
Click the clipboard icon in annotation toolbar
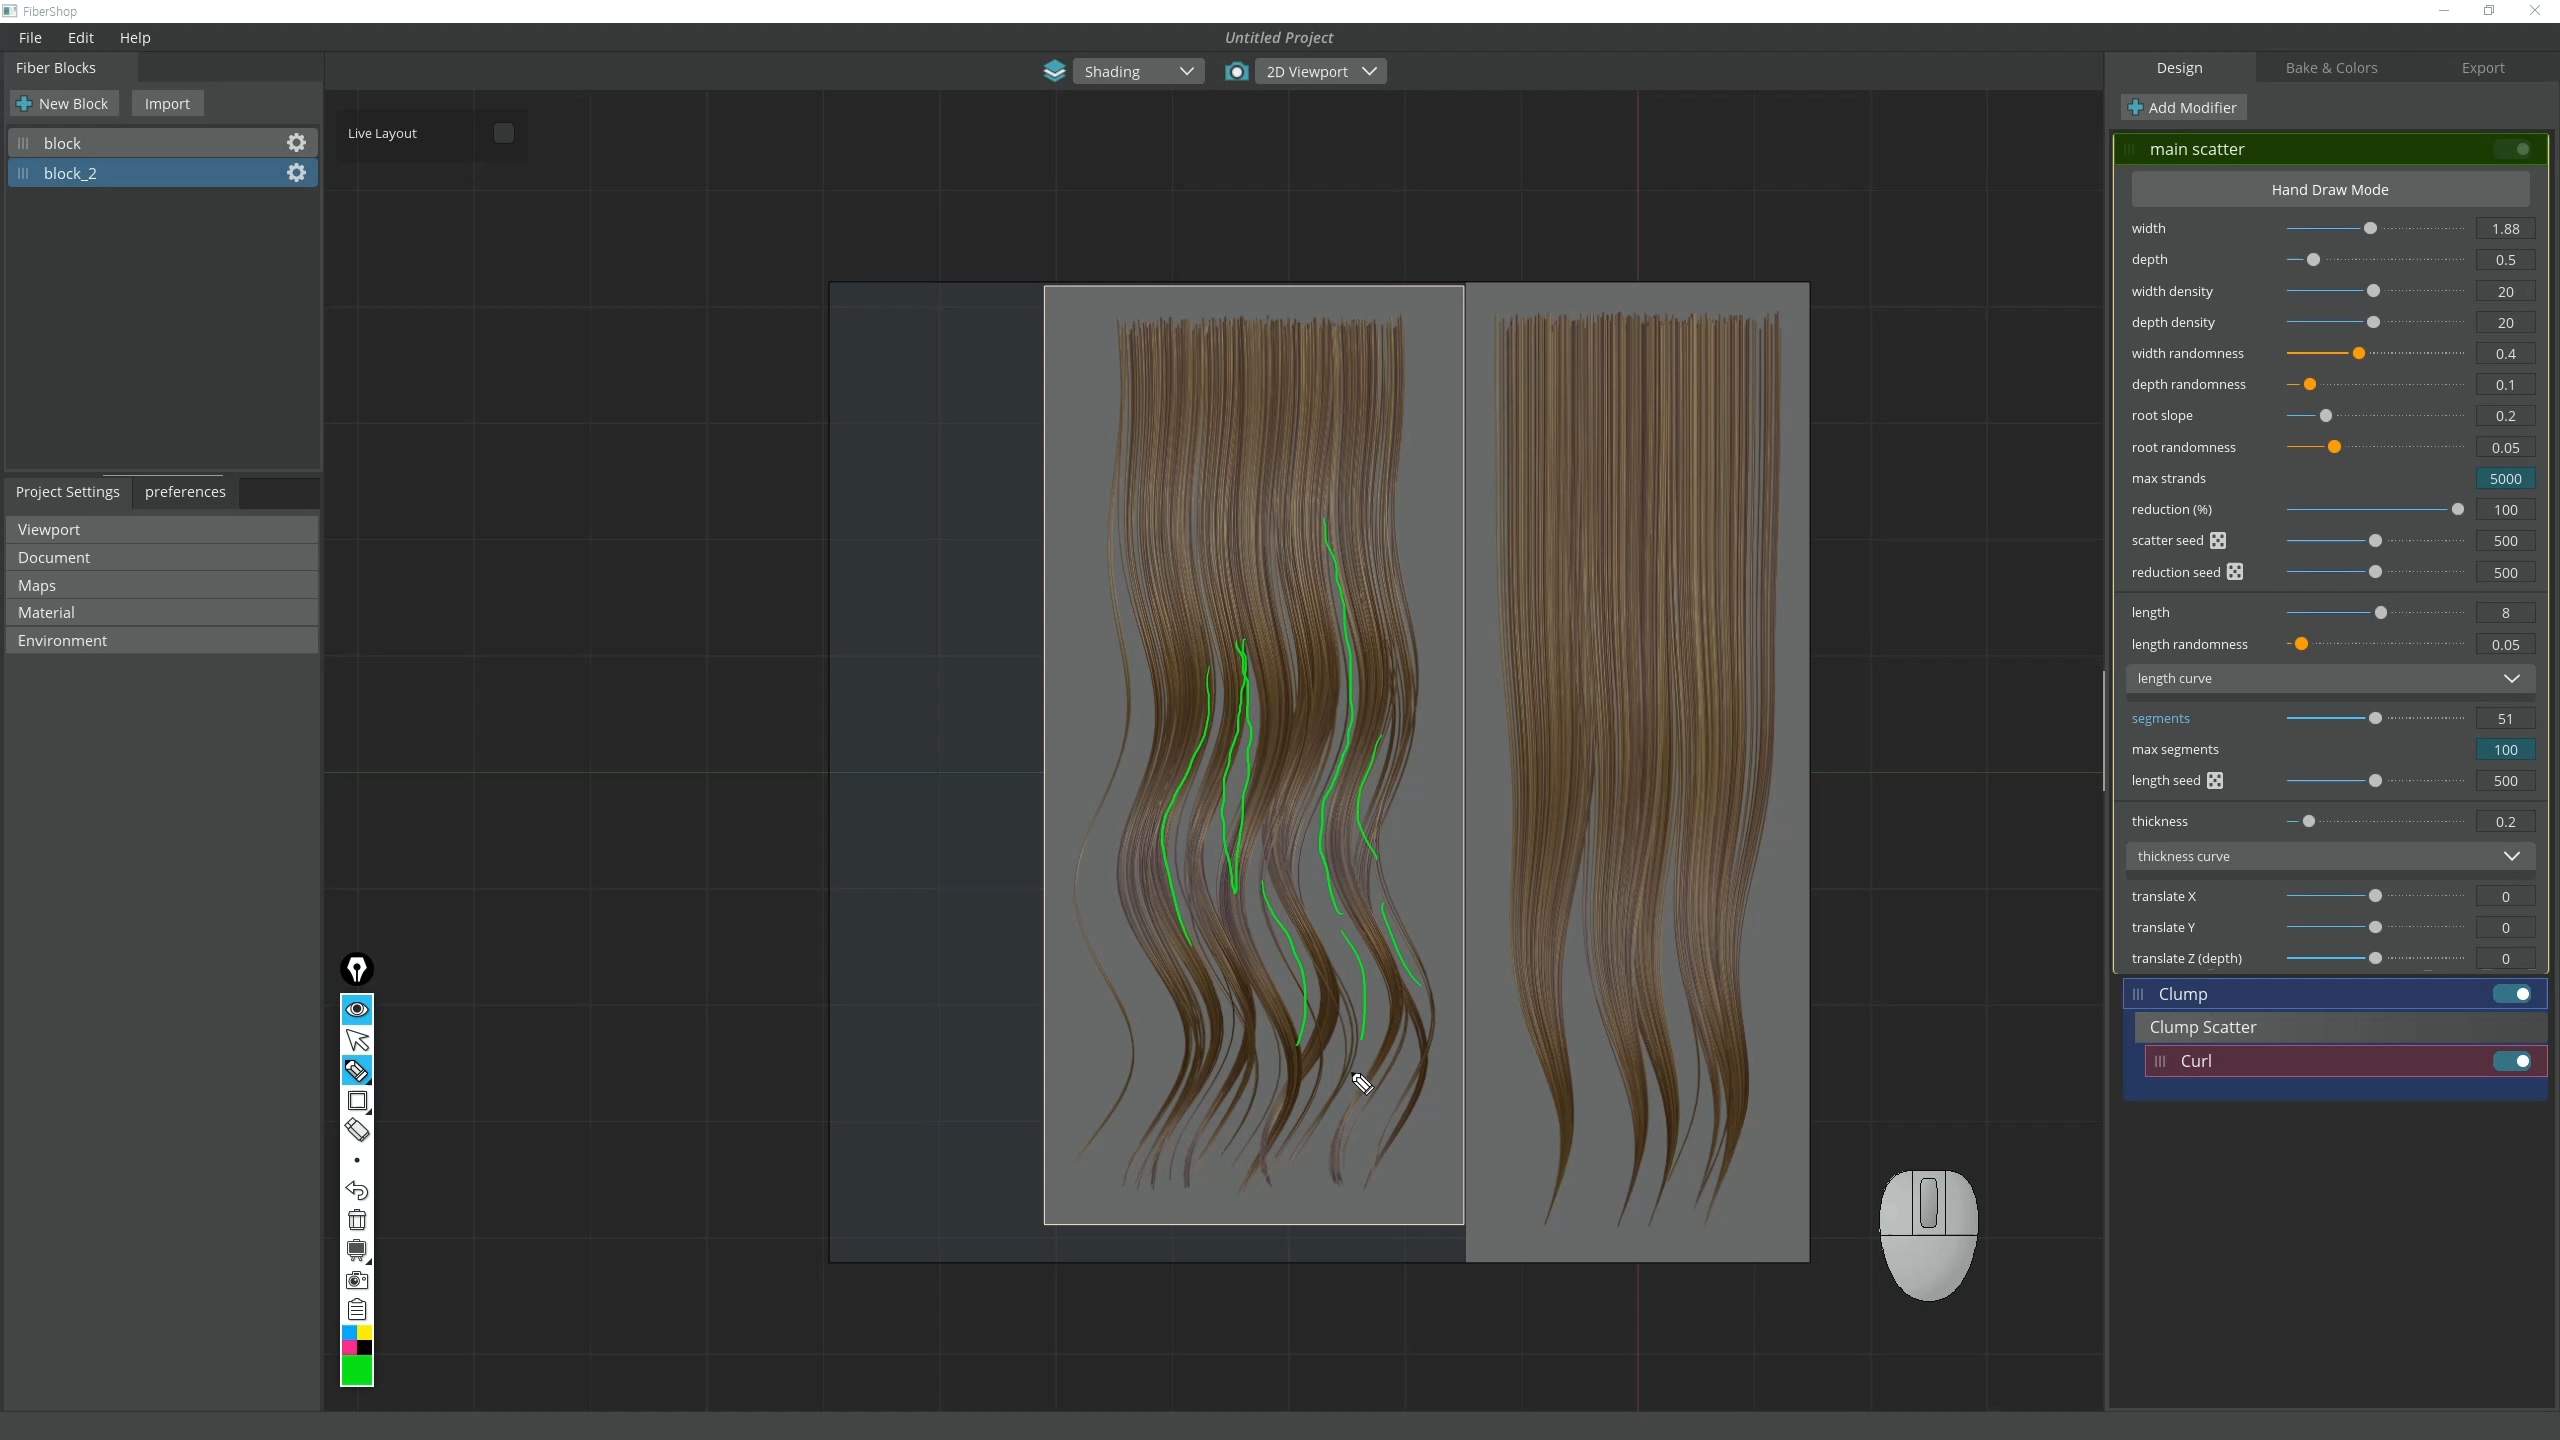click(x=357, y=1310)
